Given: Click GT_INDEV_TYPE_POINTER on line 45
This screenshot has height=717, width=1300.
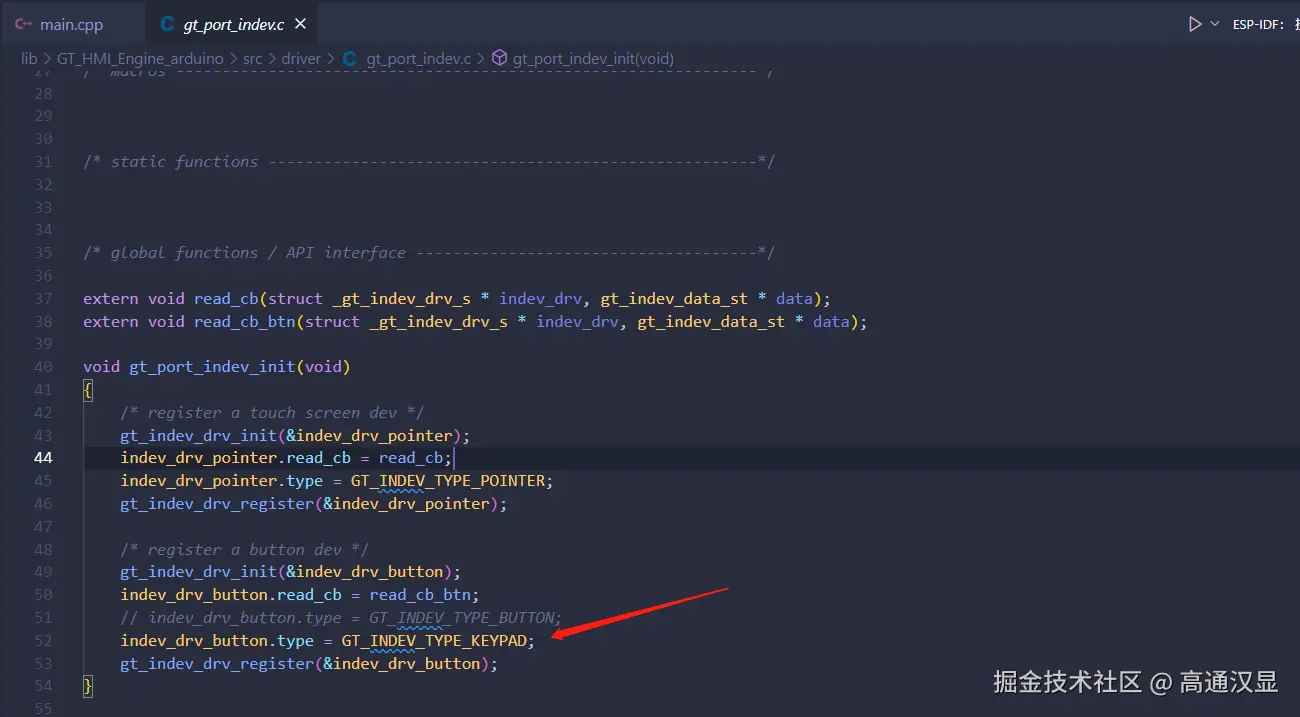Looking at the screenshot, I should pos(448,481).
